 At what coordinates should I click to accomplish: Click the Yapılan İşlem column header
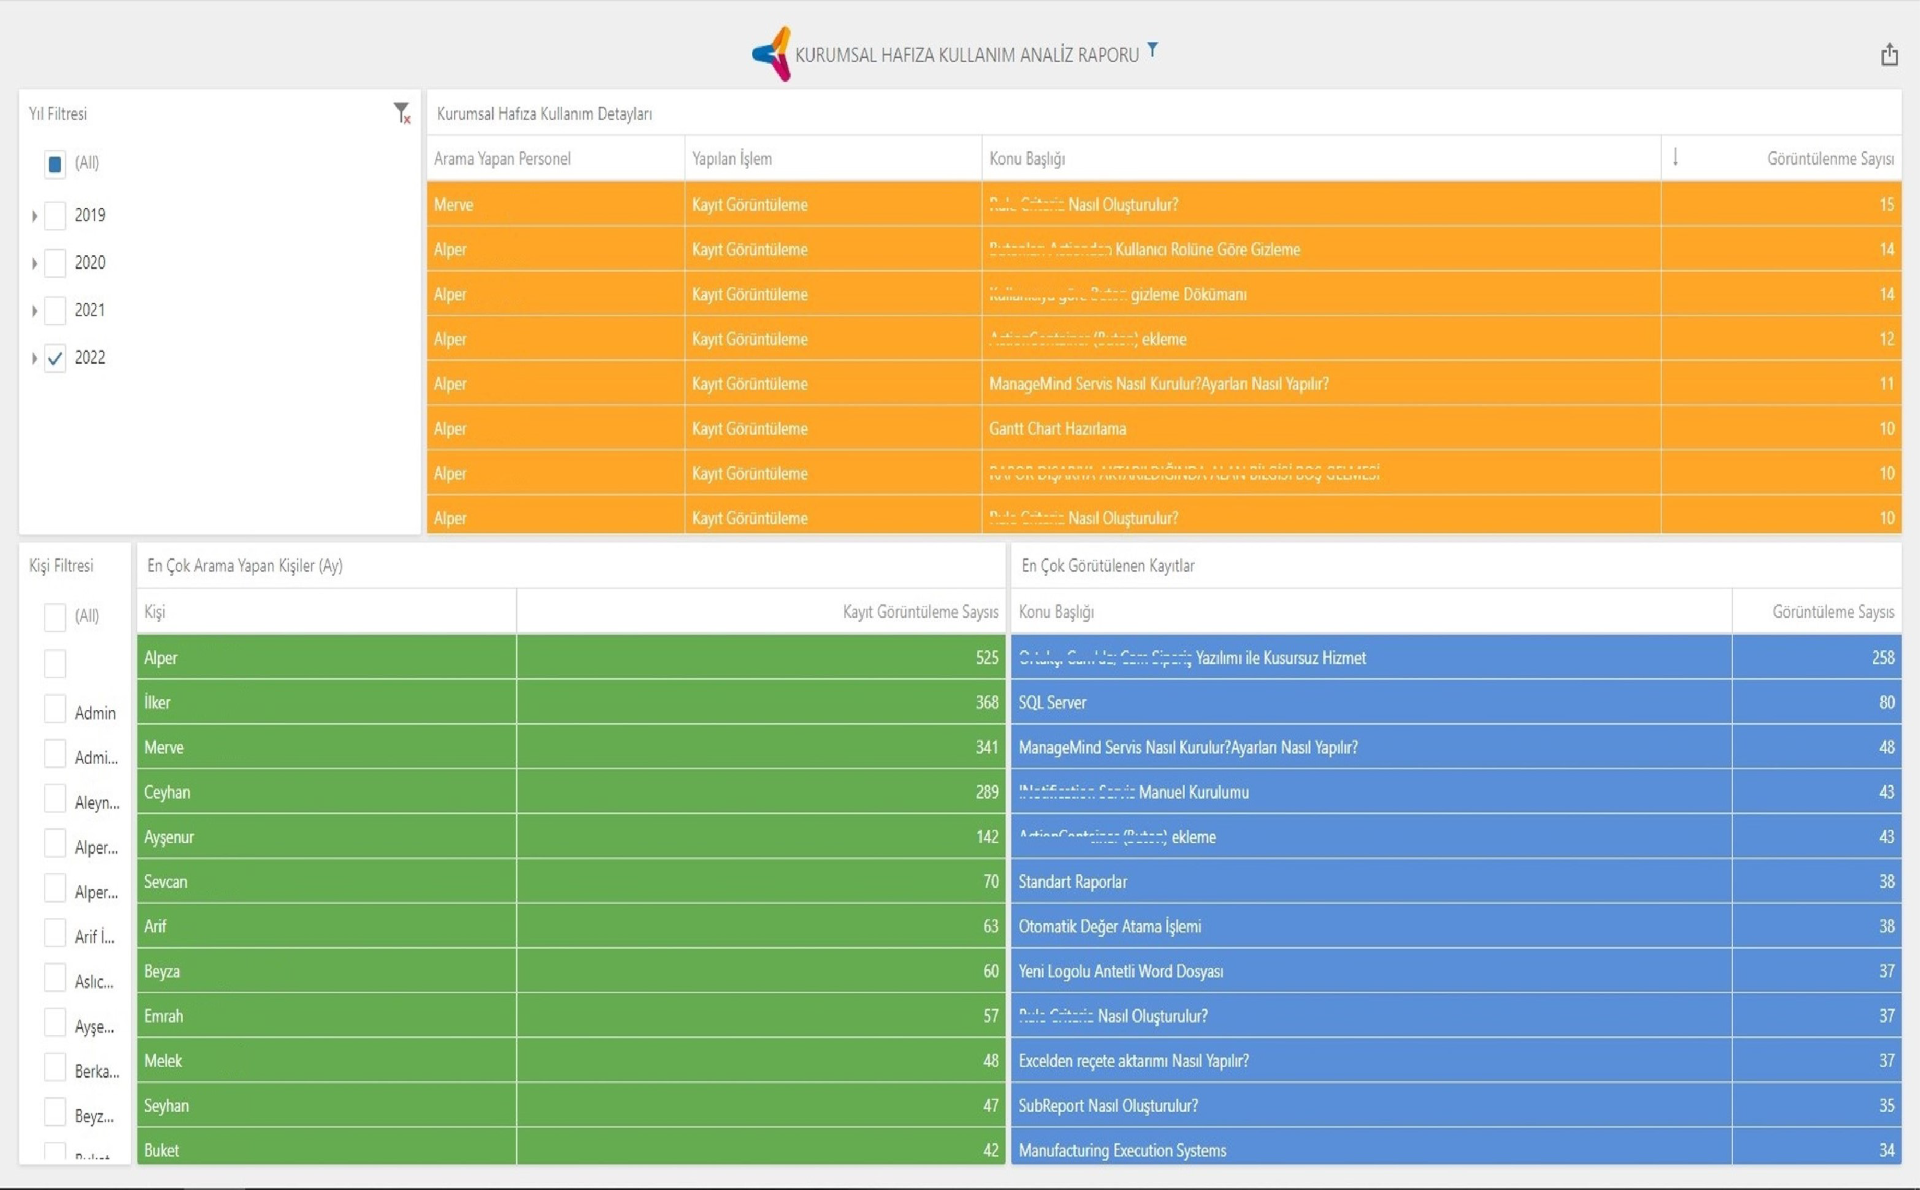(732, 159)
